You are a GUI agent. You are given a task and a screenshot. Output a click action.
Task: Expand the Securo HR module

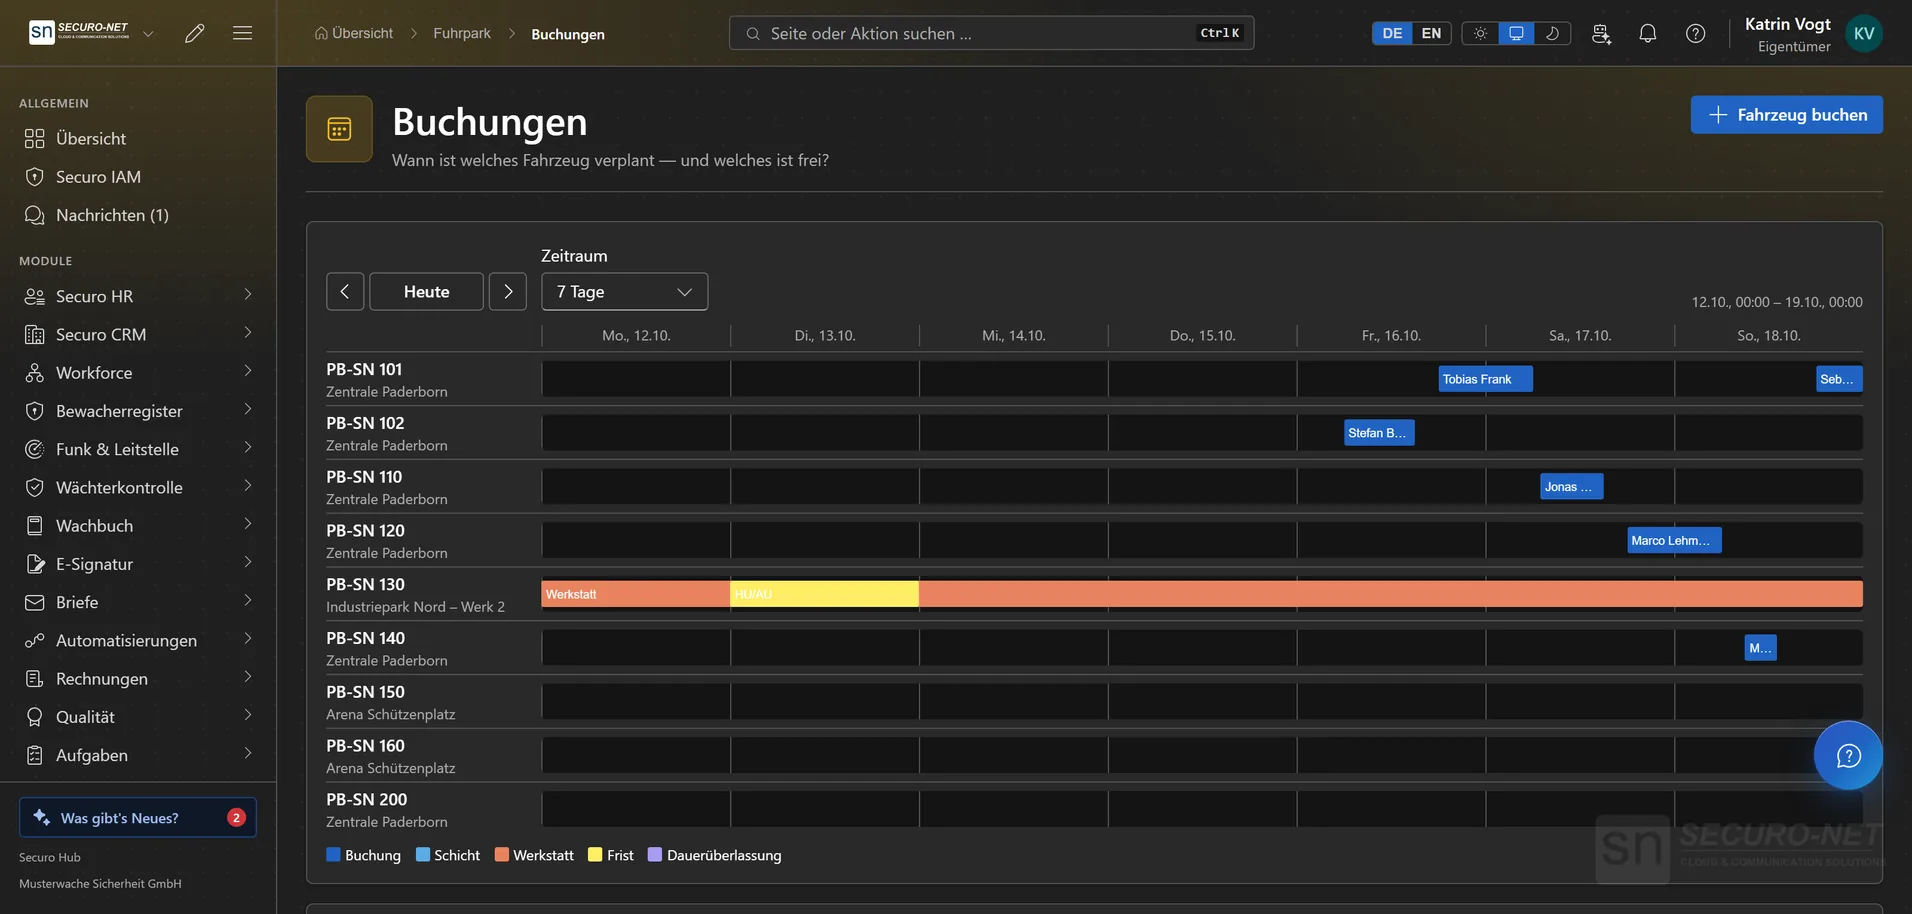(x=138, y=296)
